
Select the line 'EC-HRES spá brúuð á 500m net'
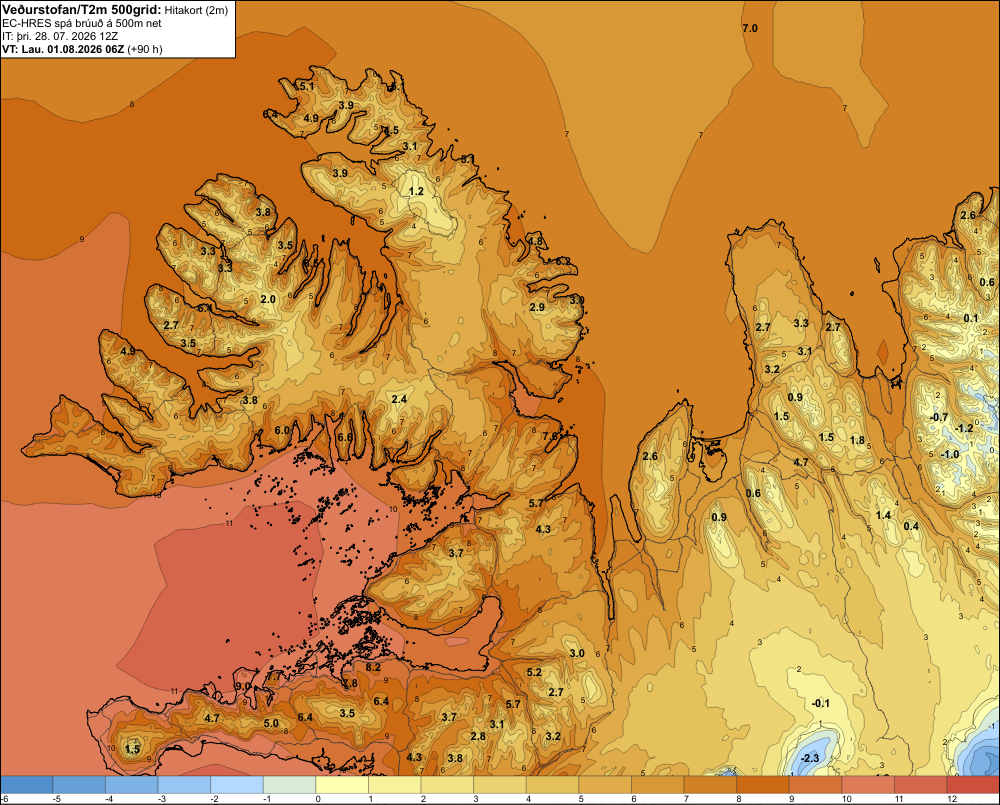(82, 24)
